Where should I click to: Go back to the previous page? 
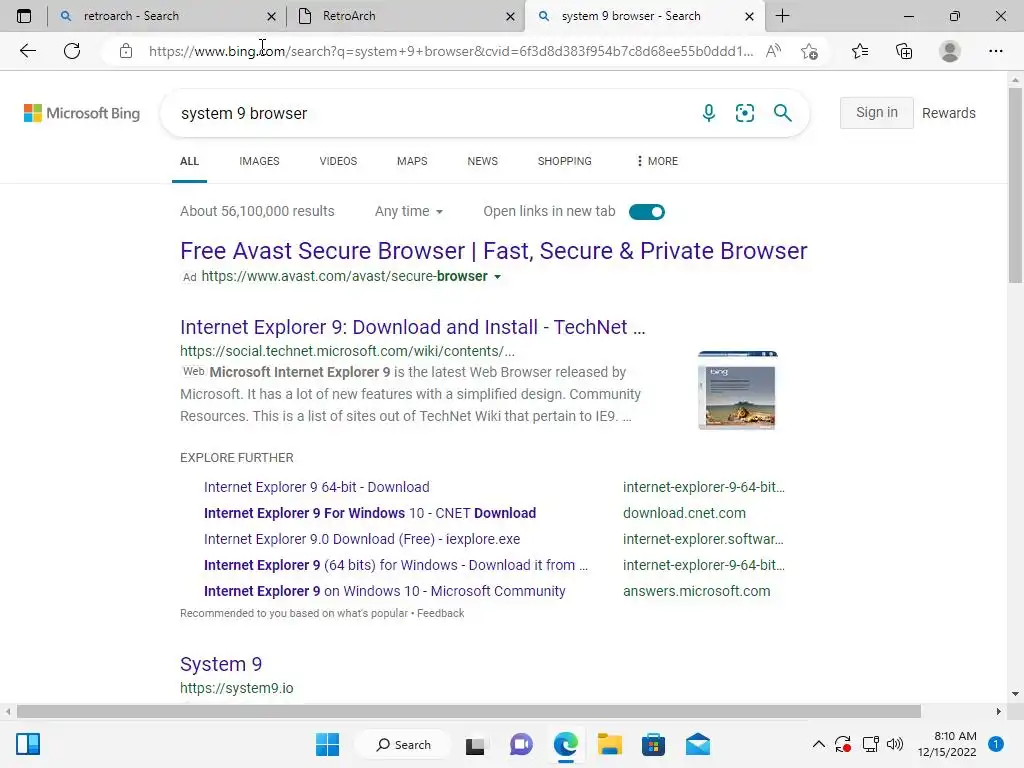[28, 51]
